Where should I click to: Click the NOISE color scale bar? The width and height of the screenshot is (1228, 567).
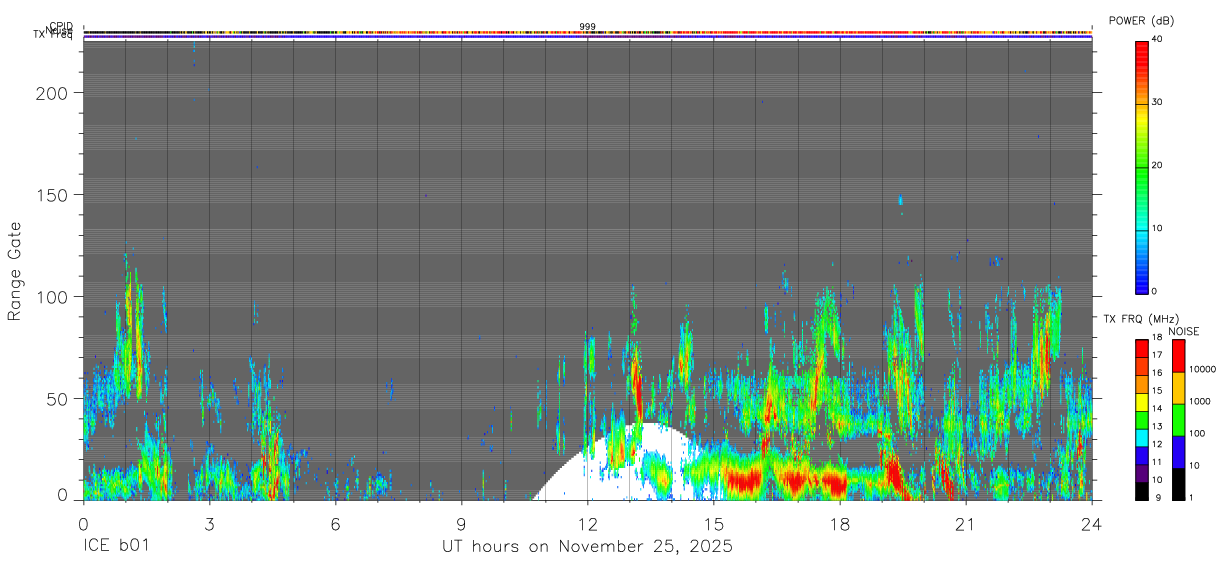tap(1178, 420)
